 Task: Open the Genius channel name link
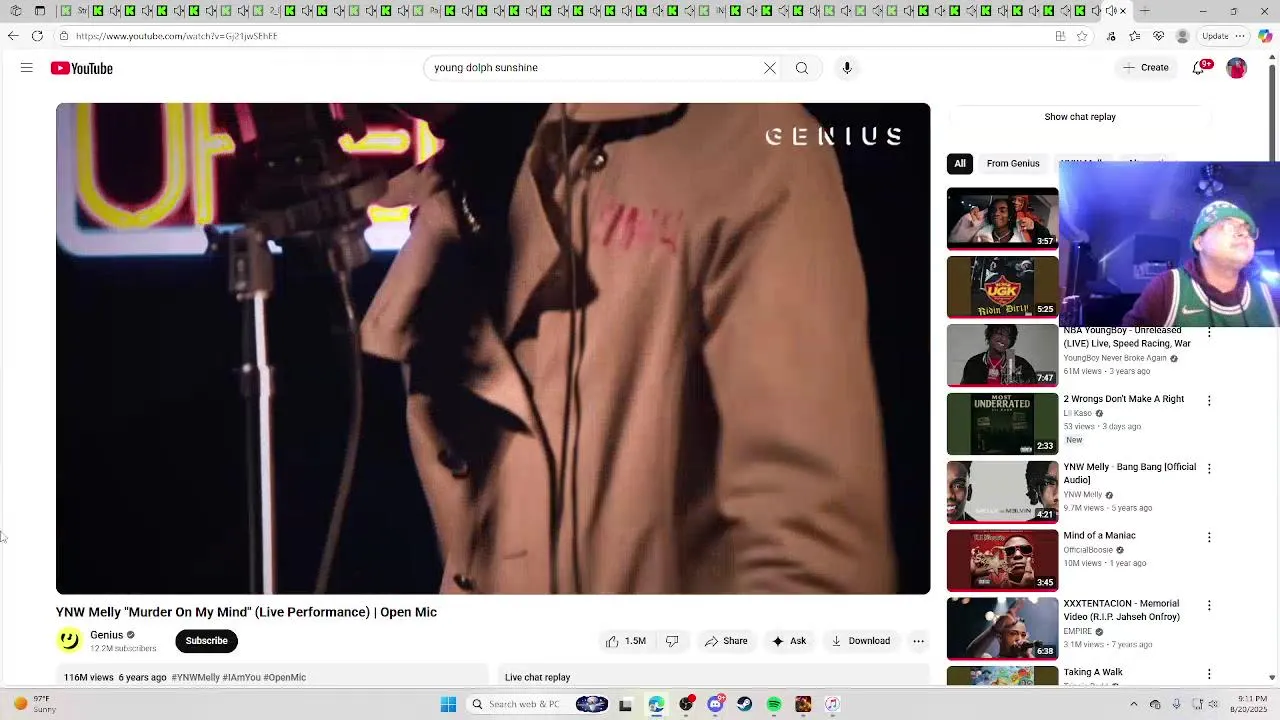click(x=107, y=635)
